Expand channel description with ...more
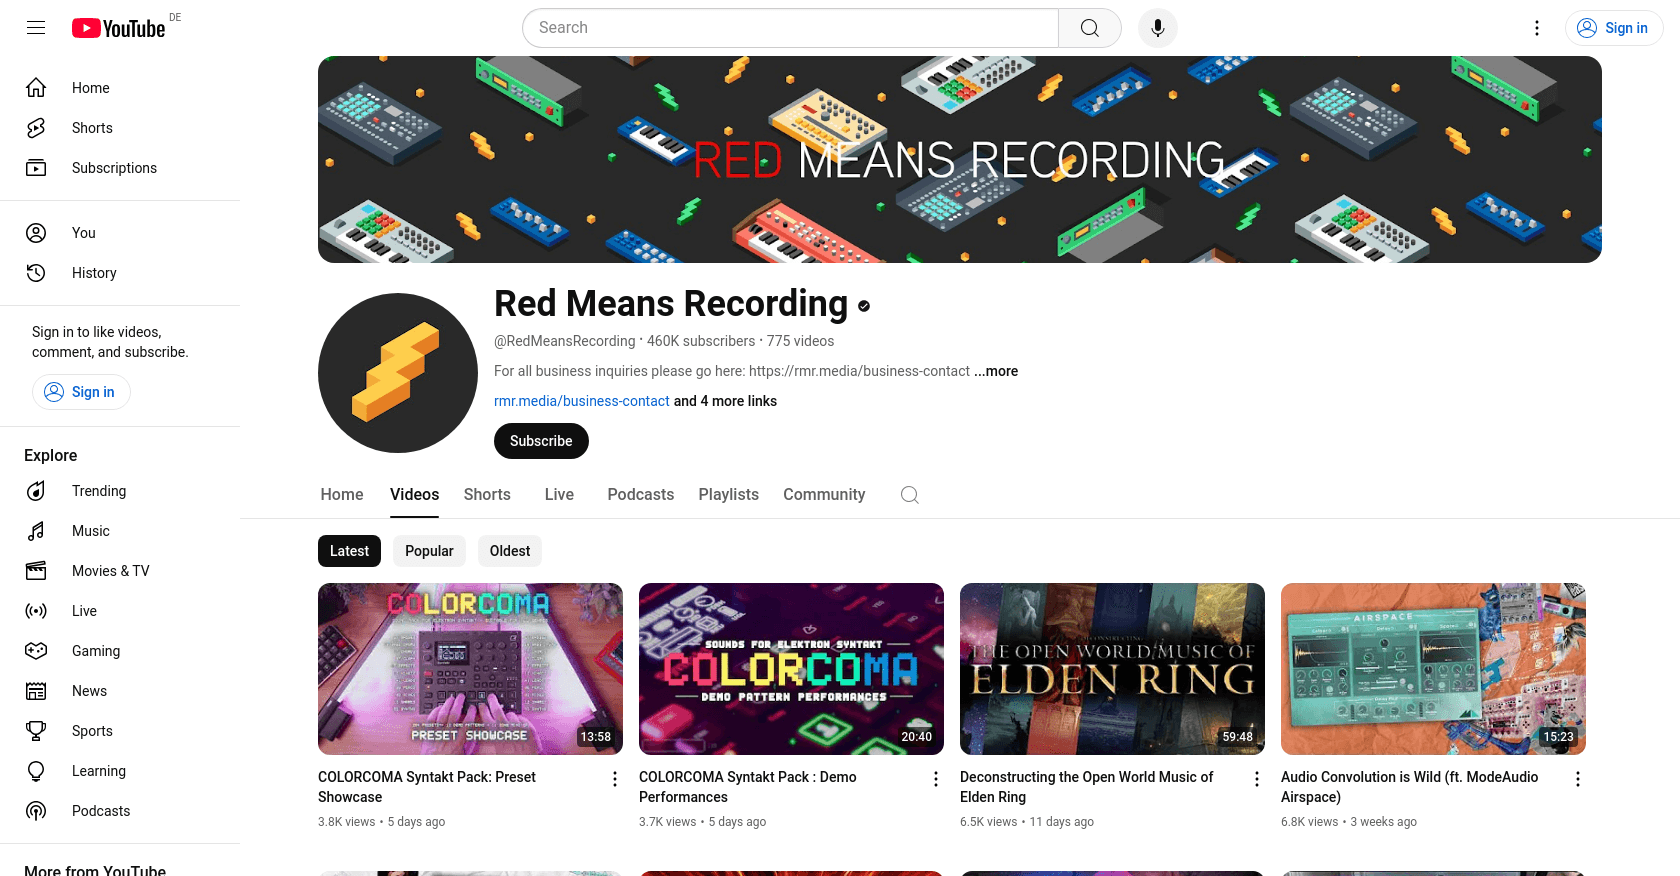The width and height of the screenshot is (1680, 876). [996, 371]
